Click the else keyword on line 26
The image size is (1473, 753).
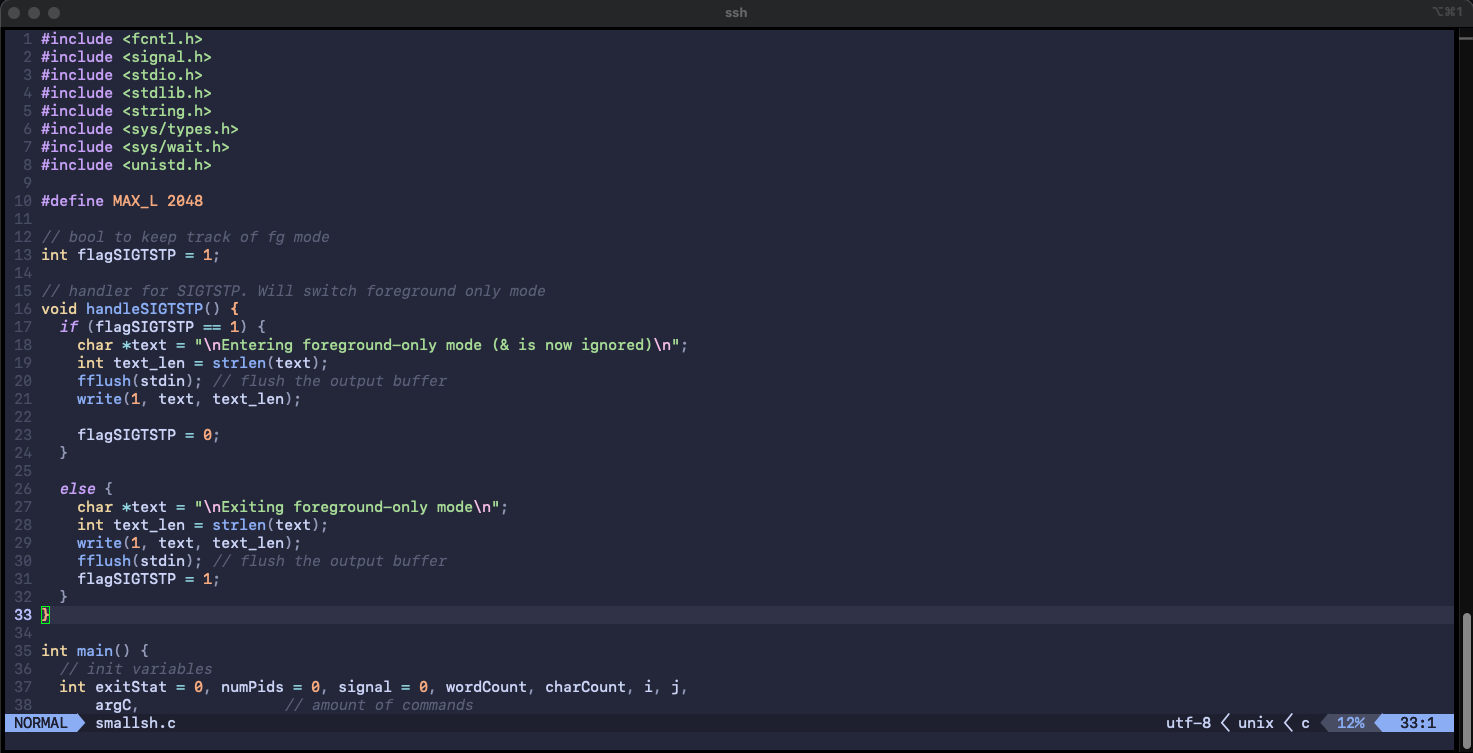pyautogui.click(x=77, y=488)
